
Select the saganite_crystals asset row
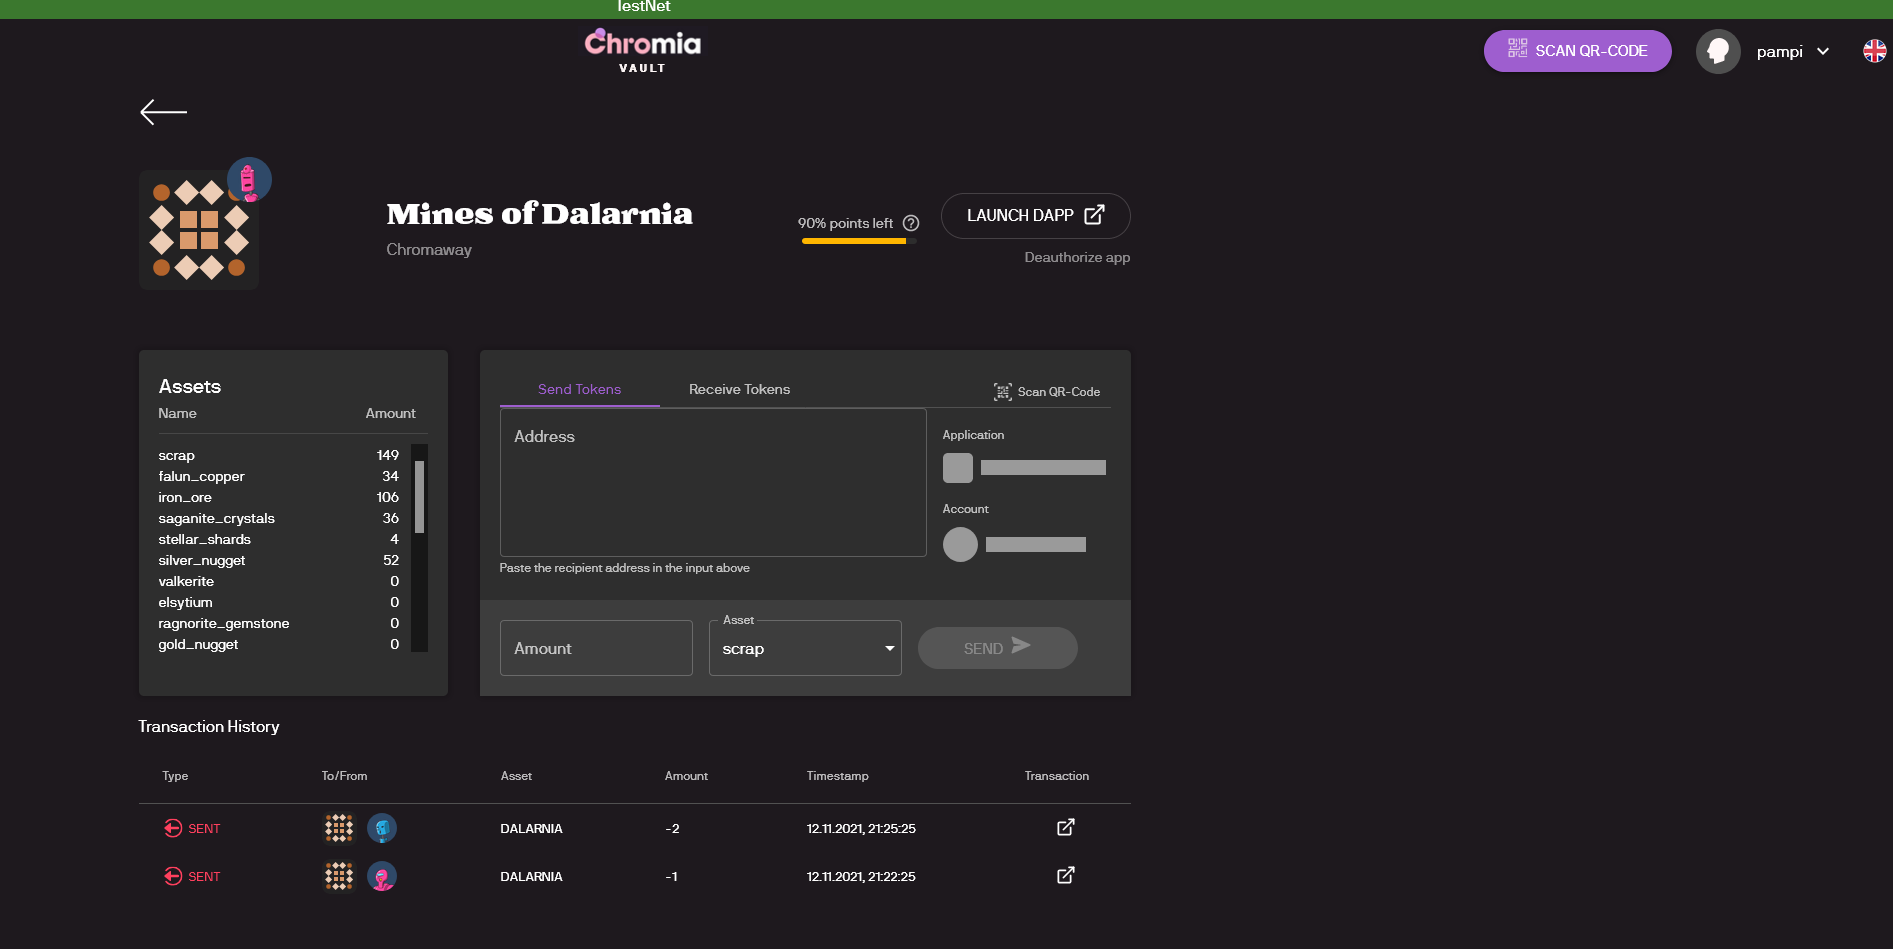[279, 518]
